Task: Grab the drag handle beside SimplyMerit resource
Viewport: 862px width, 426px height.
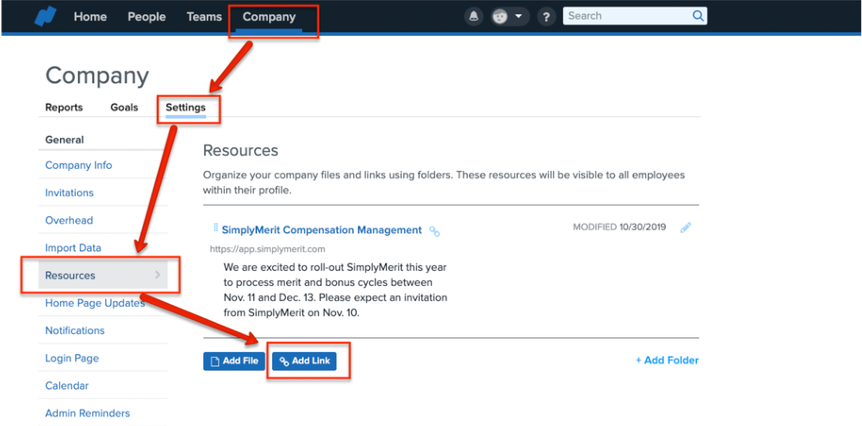Action: coord(215,229)
